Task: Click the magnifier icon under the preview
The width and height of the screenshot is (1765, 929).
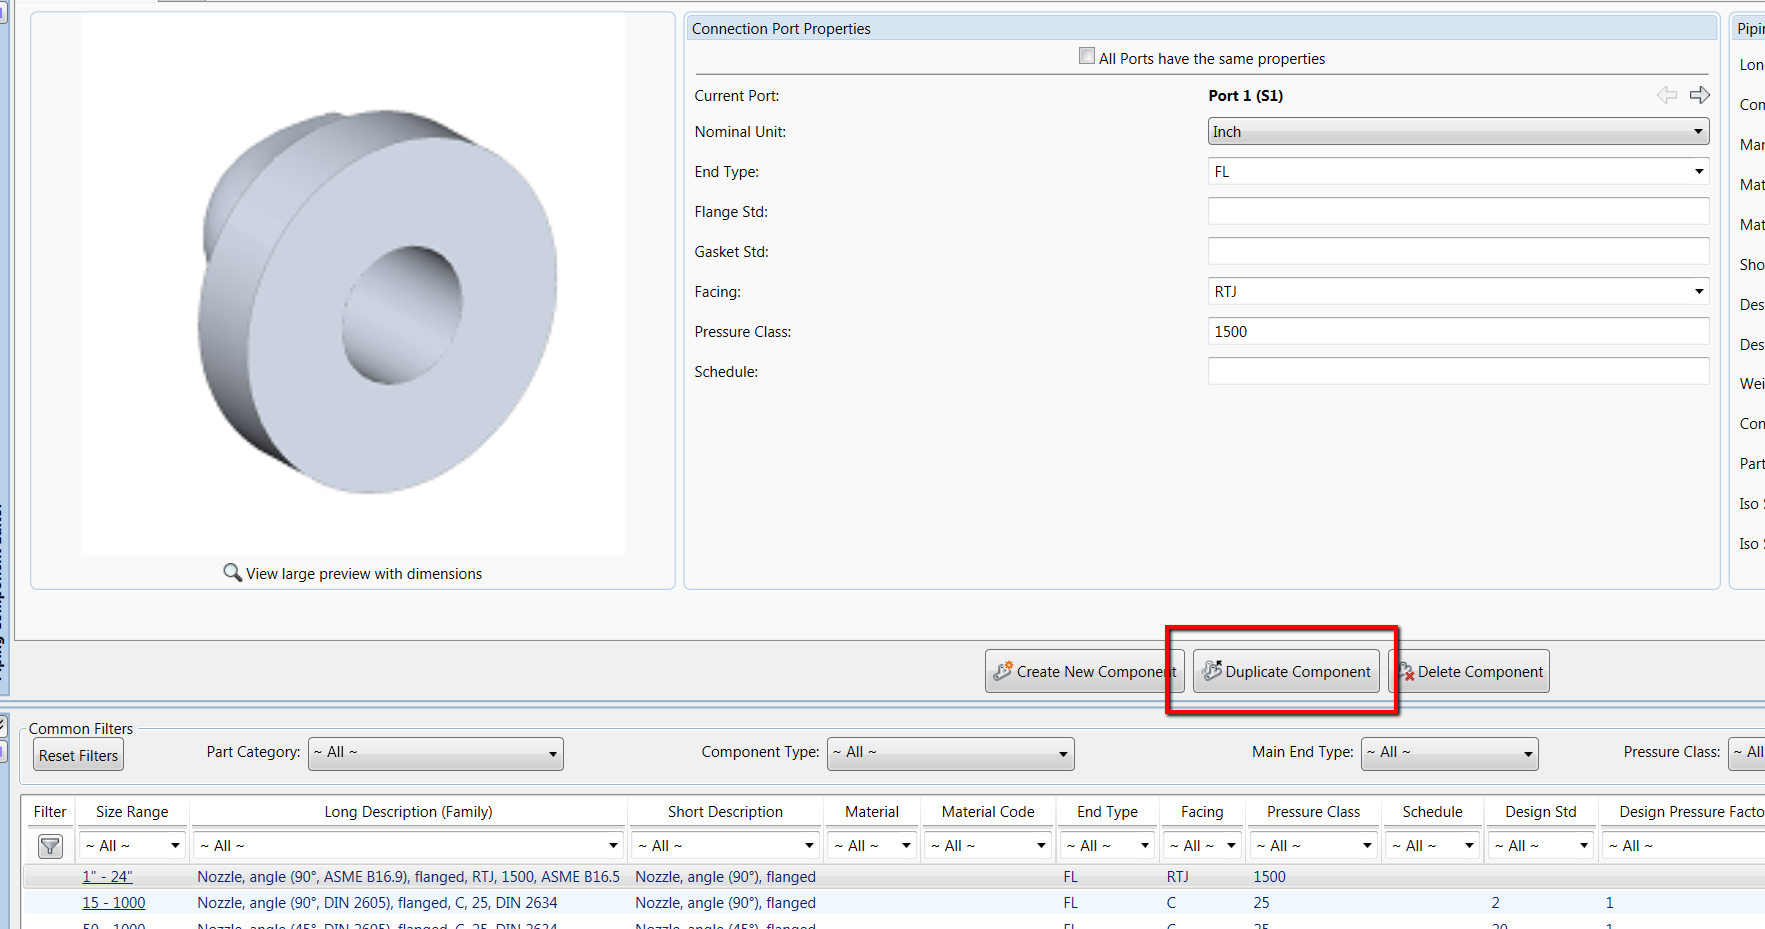Action: click(x=232, y=572)
